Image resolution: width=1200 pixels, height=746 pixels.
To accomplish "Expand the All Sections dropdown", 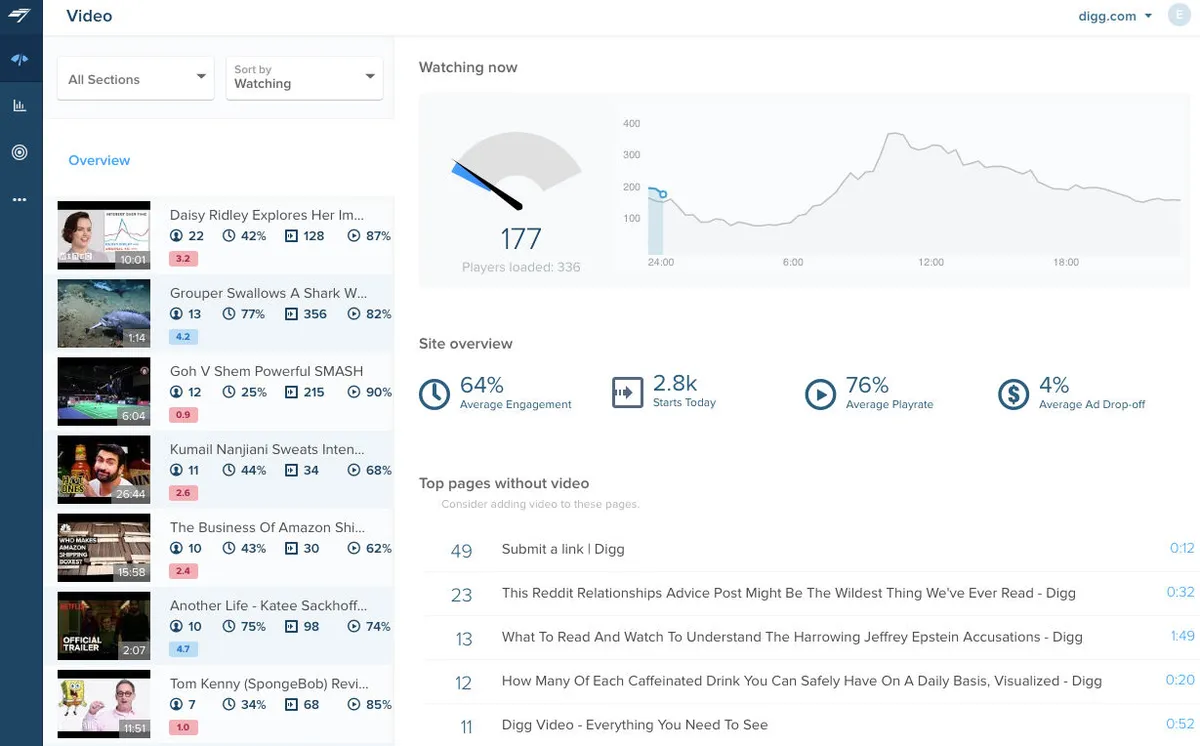I will point(136,79).
